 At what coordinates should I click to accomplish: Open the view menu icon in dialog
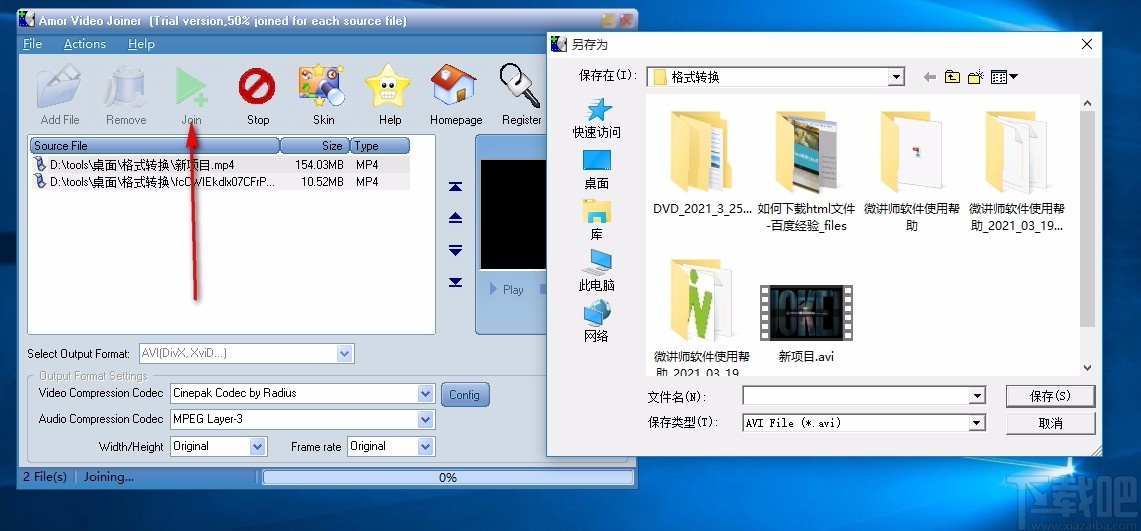click(1004, 77)
